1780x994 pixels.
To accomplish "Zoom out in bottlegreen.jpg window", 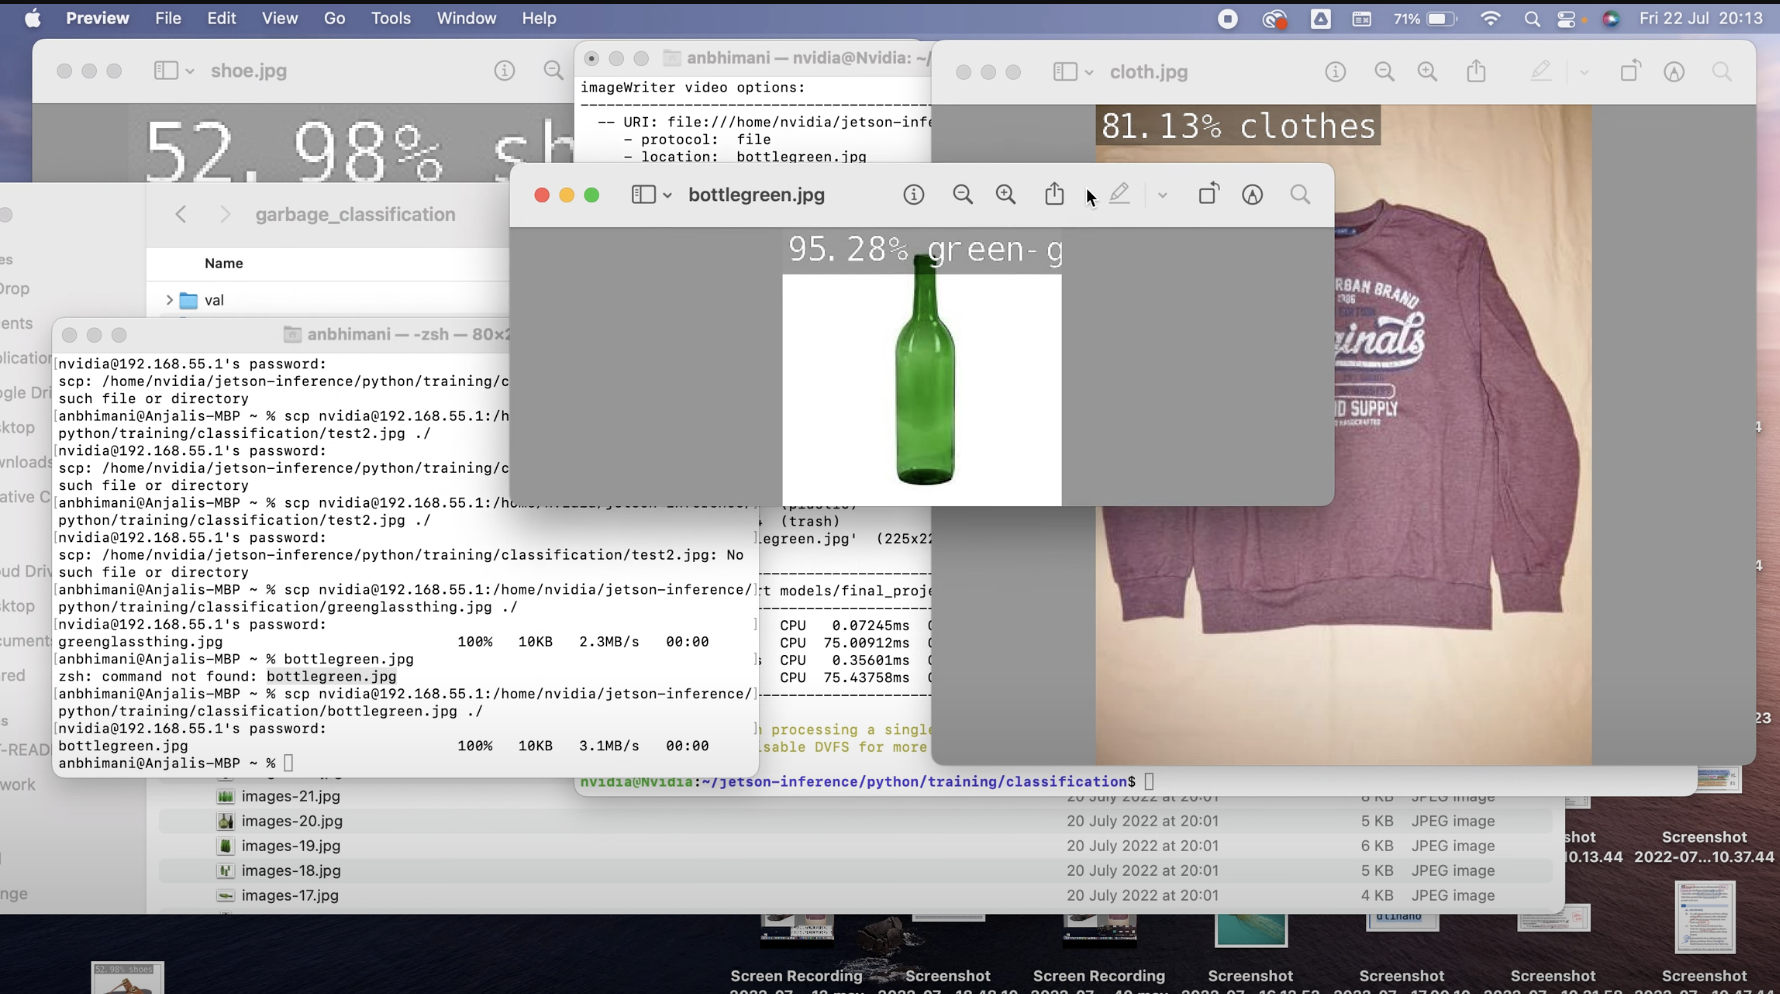I will pos(962,195).
